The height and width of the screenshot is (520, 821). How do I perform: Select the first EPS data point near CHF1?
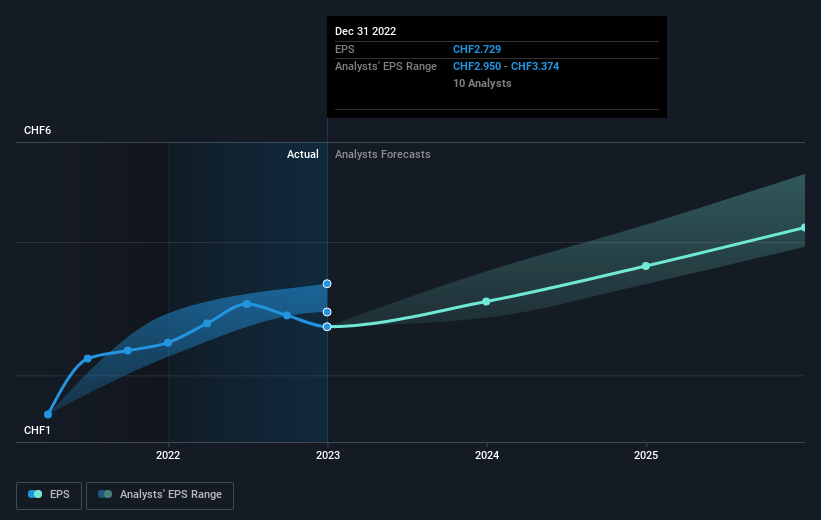click(x=48, y=414)
